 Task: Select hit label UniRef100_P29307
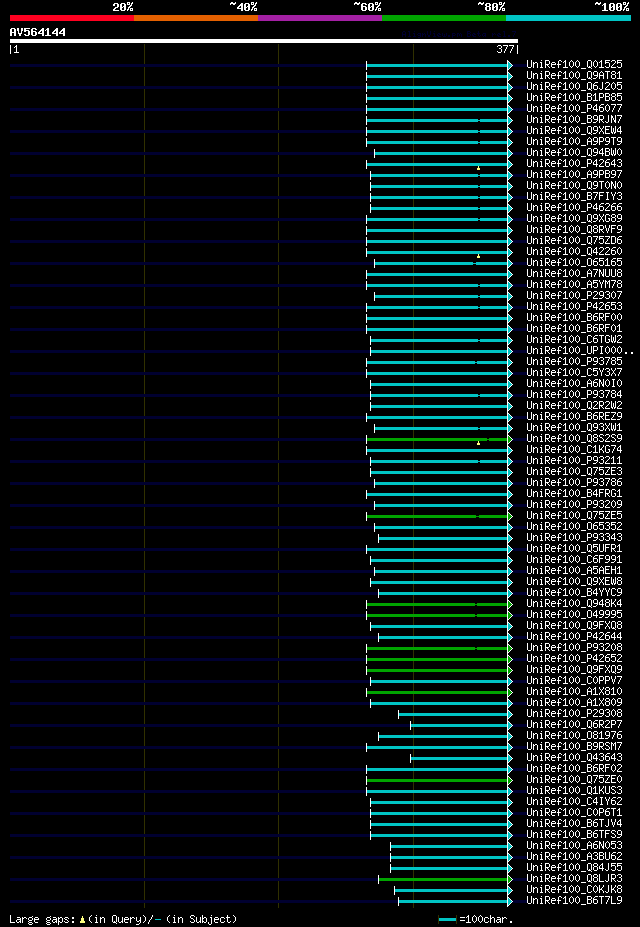coord(574,295)
